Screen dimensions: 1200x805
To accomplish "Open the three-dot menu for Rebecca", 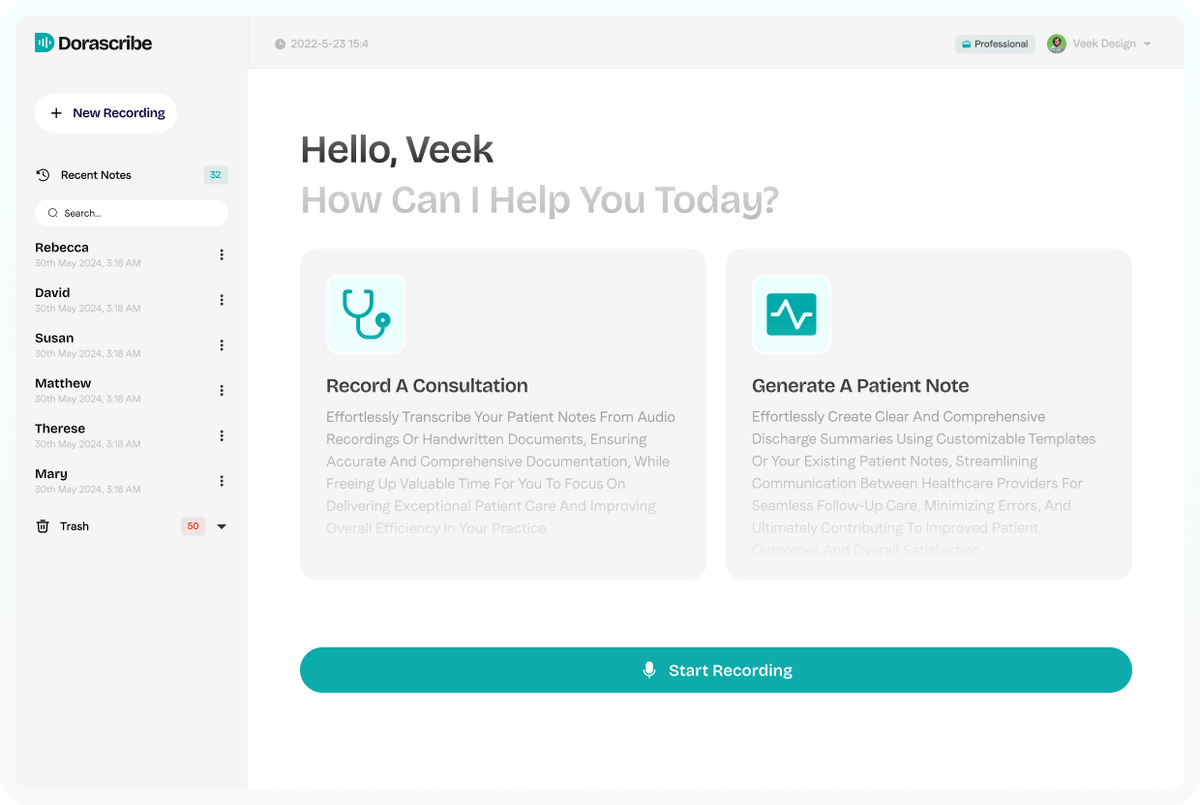I will click(x=221, y=255).
